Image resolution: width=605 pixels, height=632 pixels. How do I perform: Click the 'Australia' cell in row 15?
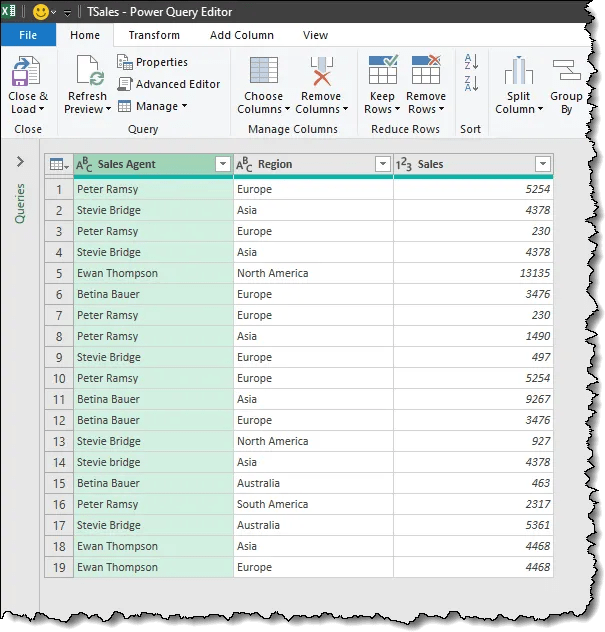(x=314, y=483)
